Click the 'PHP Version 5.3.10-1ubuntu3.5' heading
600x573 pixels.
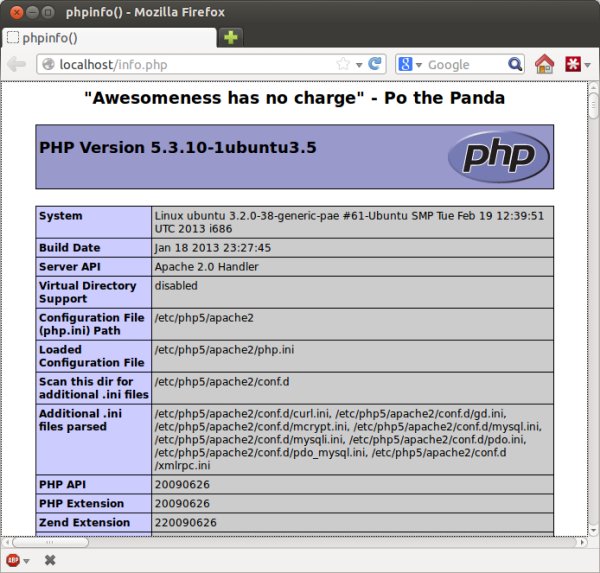178,147
